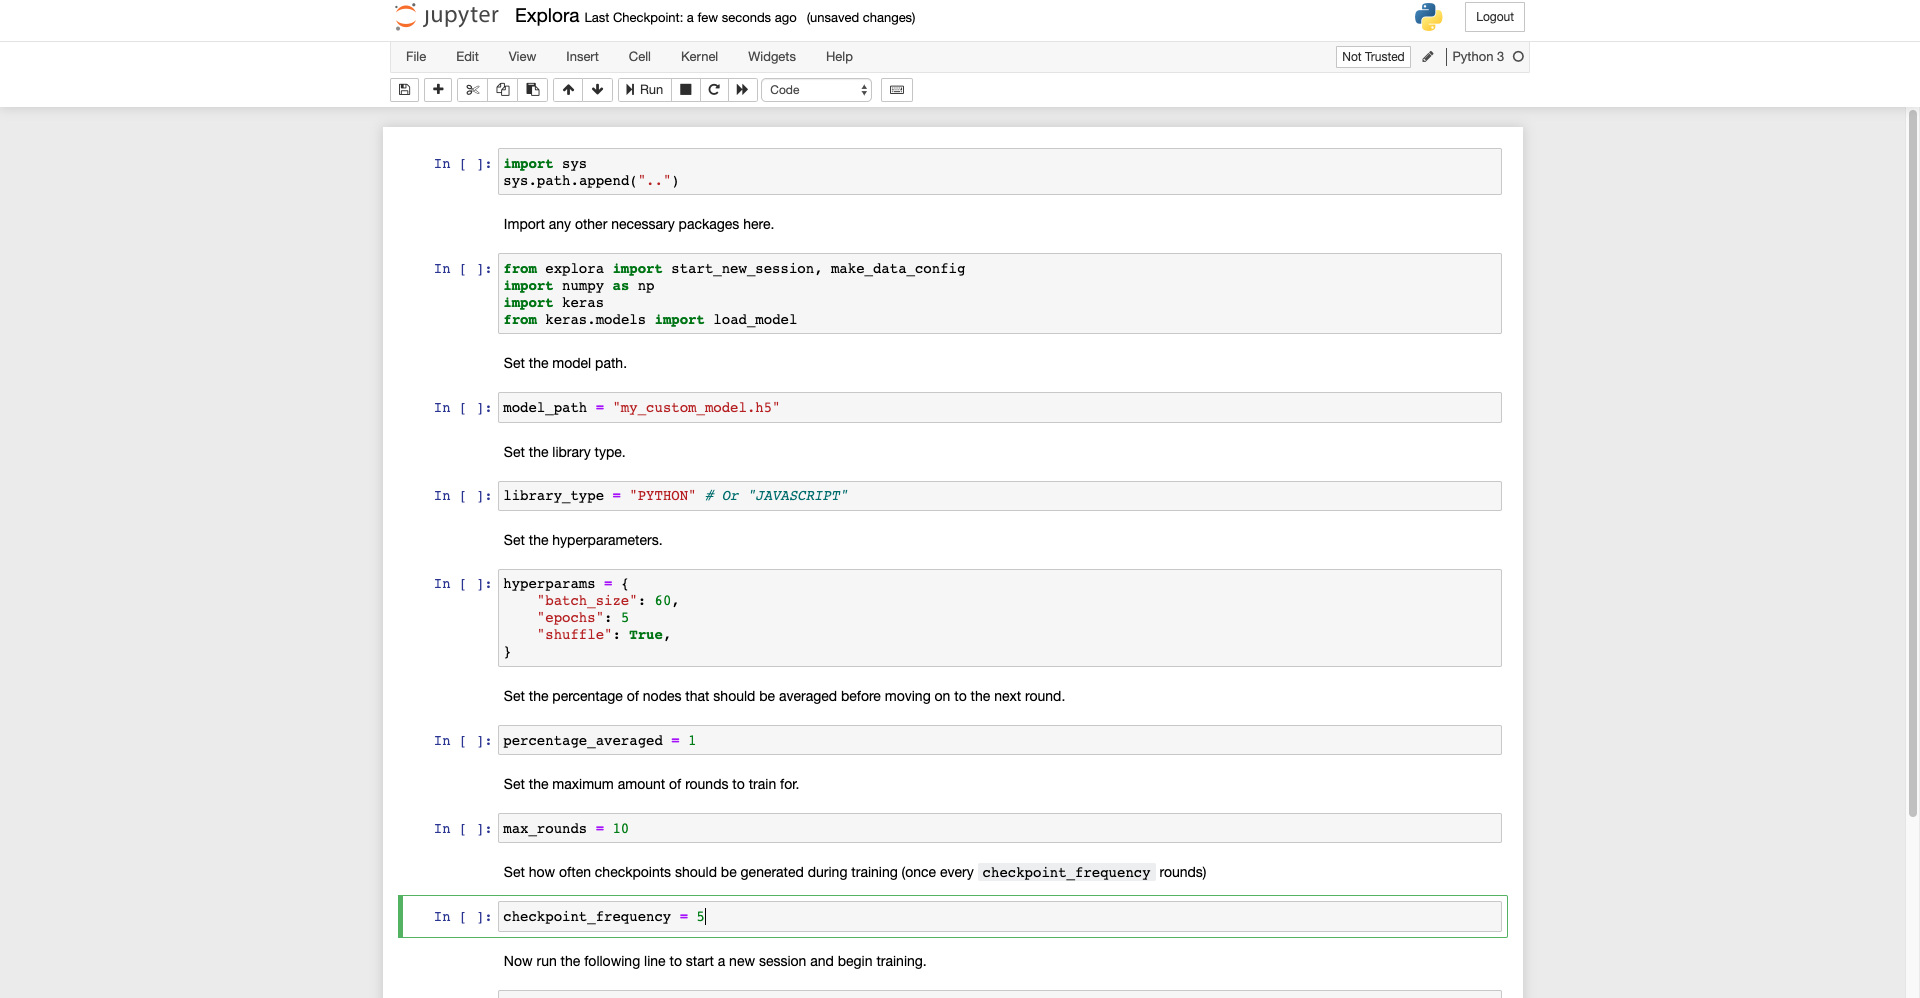Restart kernel and rerun all cells icon

coord(742,90)
